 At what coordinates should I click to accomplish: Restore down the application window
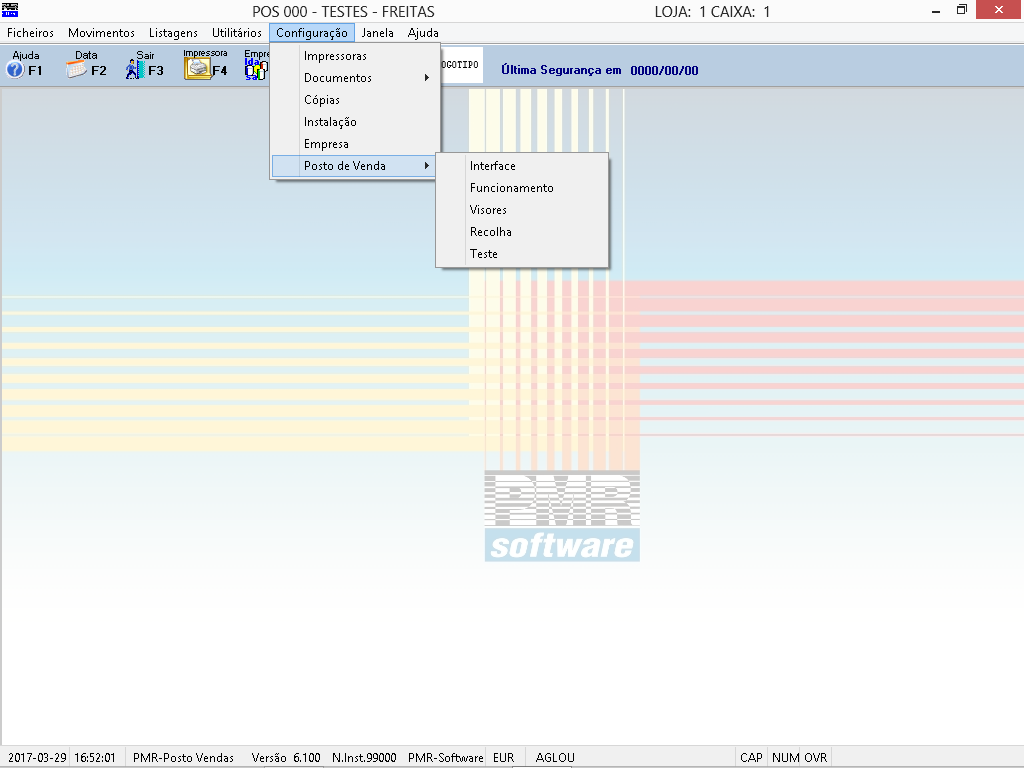point(961,11)
